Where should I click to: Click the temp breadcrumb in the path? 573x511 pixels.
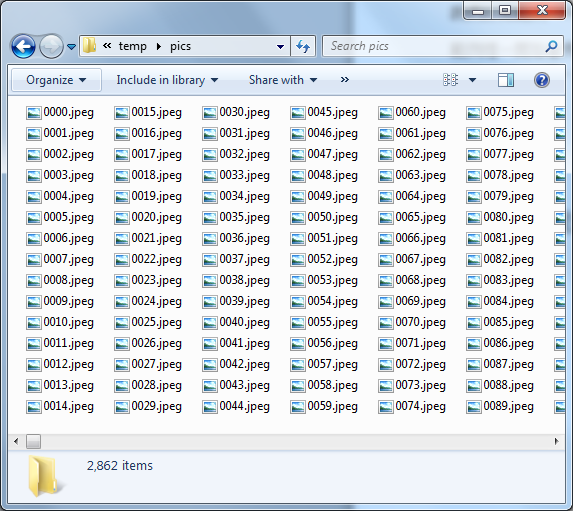[133, 46]
